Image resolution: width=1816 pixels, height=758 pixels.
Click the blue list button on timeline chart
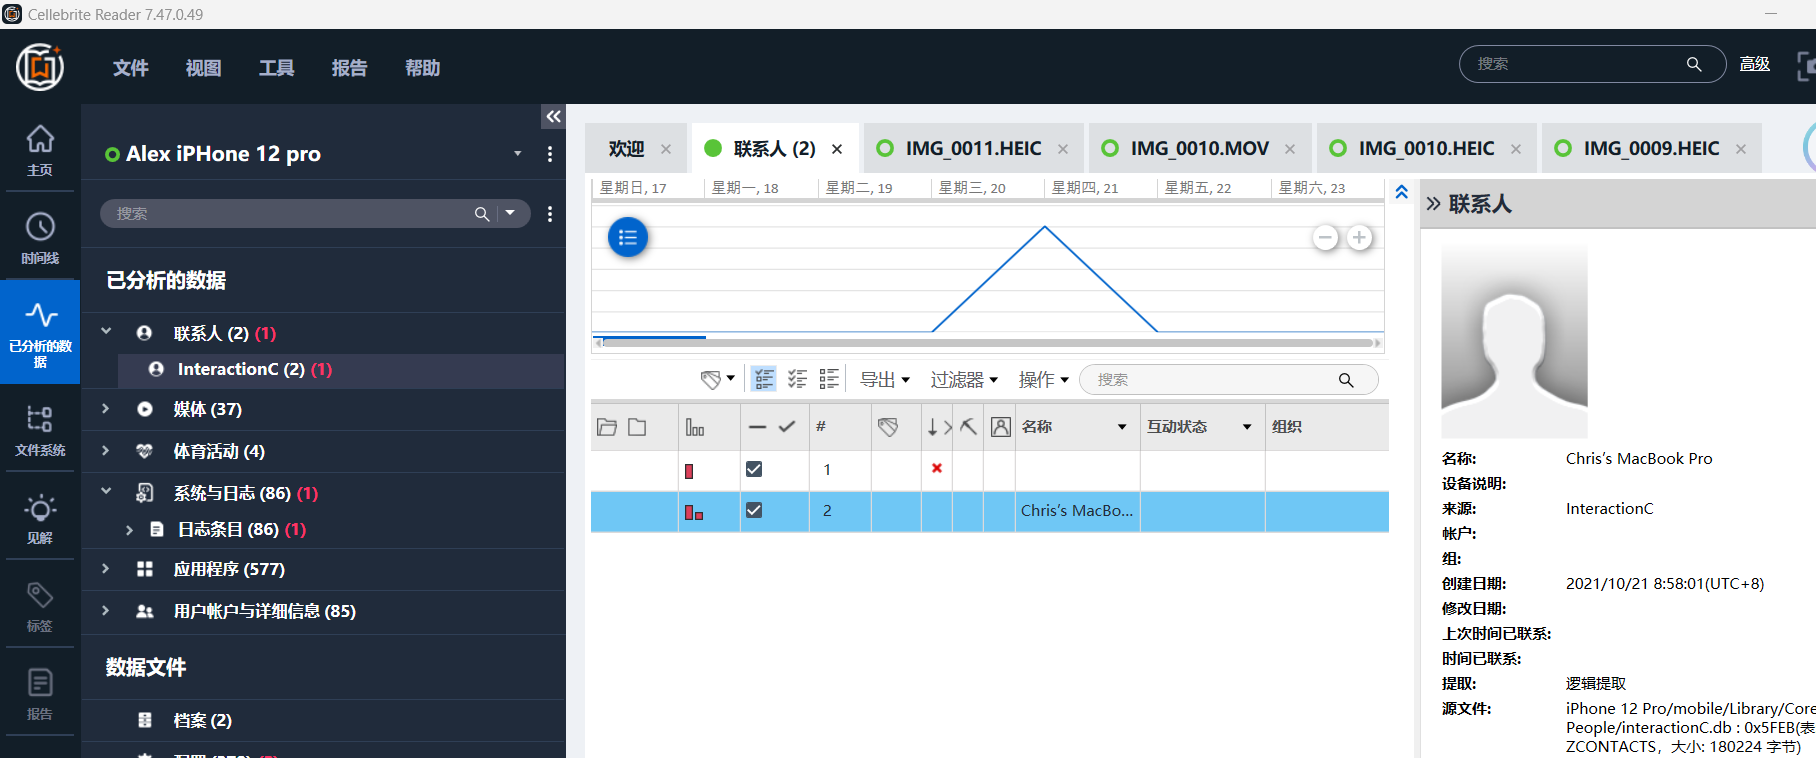(628, 237)
